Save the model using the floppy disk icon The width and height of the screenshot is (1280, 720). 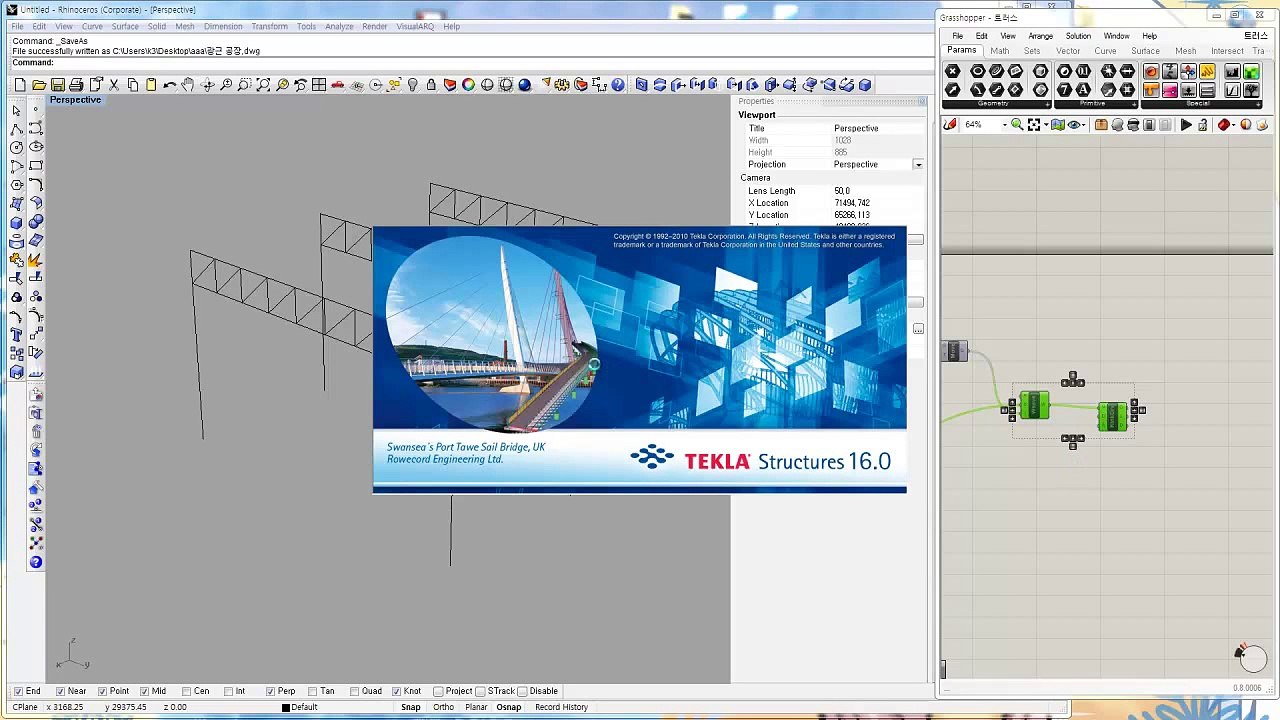coord(58,85)
